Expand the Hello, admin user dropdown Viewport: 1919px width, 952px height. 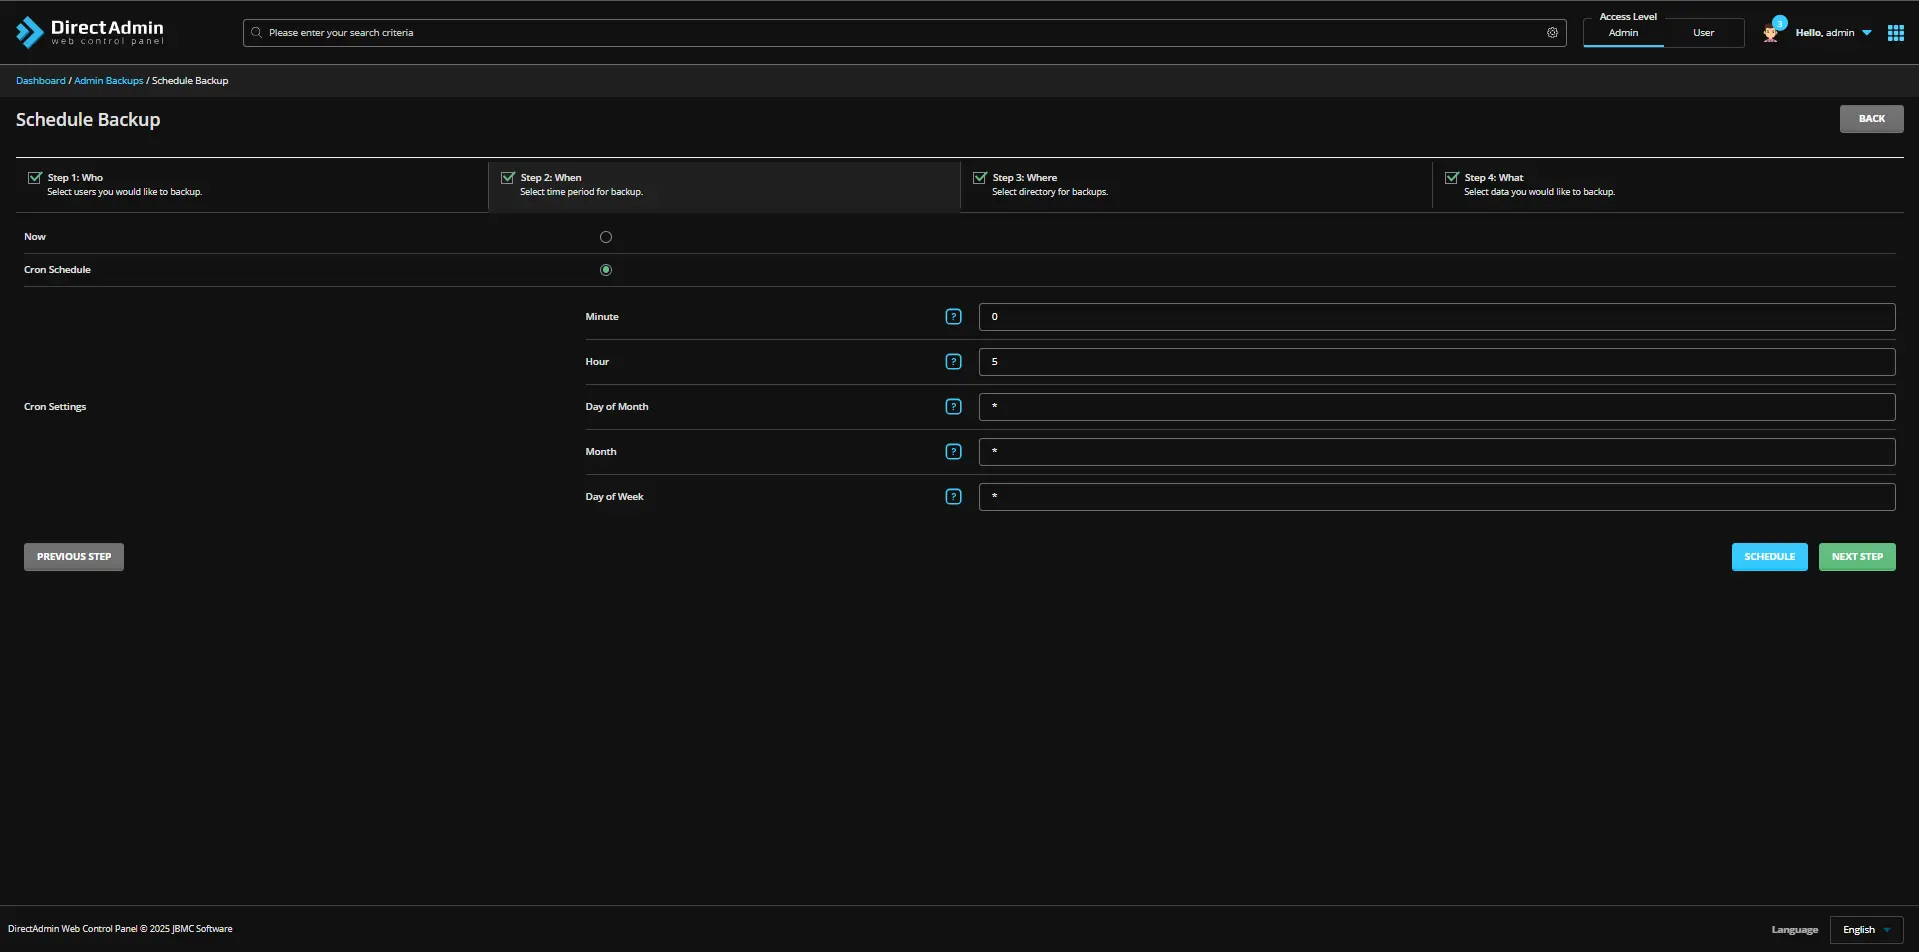coord(1833,33)
